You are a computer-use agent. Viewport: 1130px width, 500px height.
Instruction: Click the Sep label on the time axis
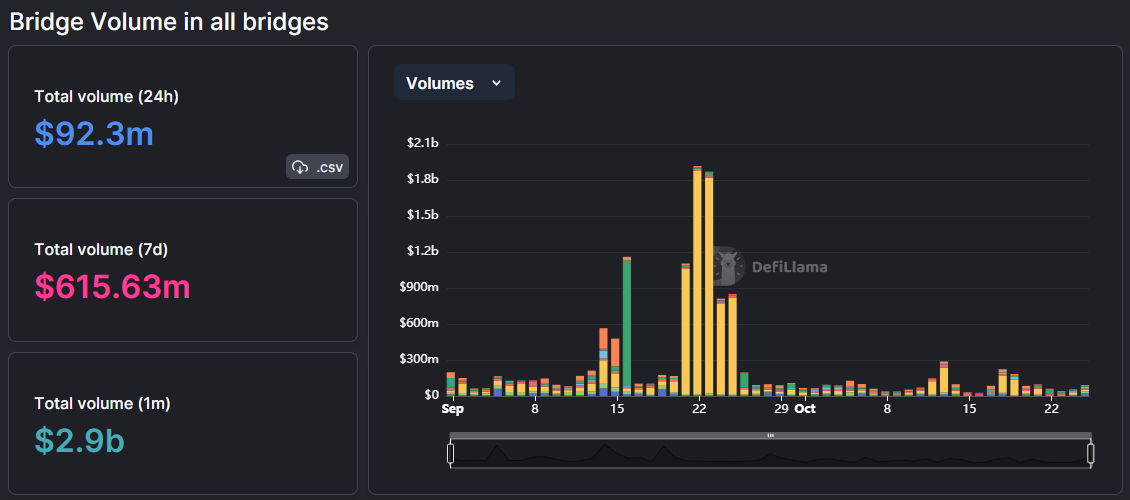click(x=453, y=408)
